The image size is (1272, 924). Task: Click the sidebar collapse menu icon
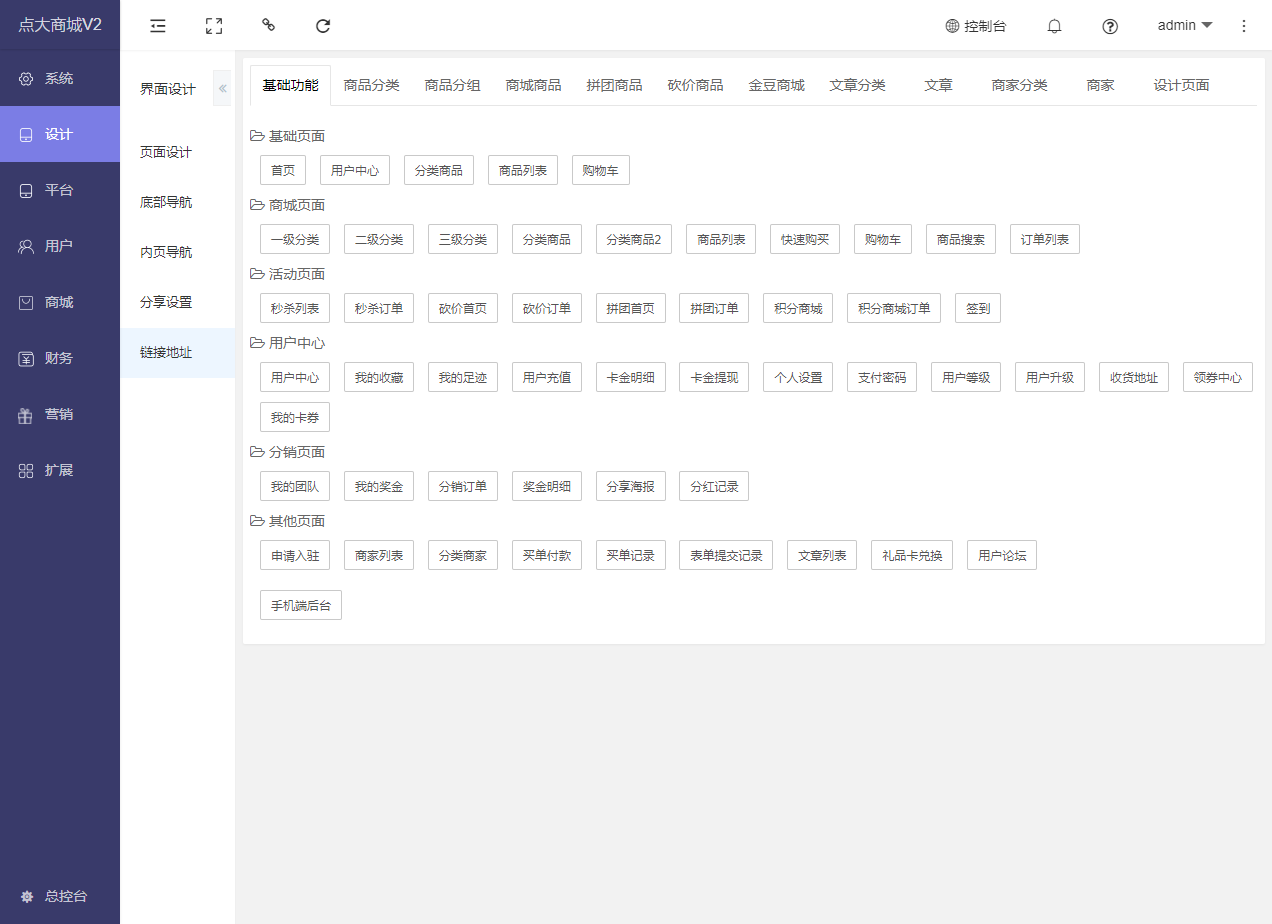[158, 26]
